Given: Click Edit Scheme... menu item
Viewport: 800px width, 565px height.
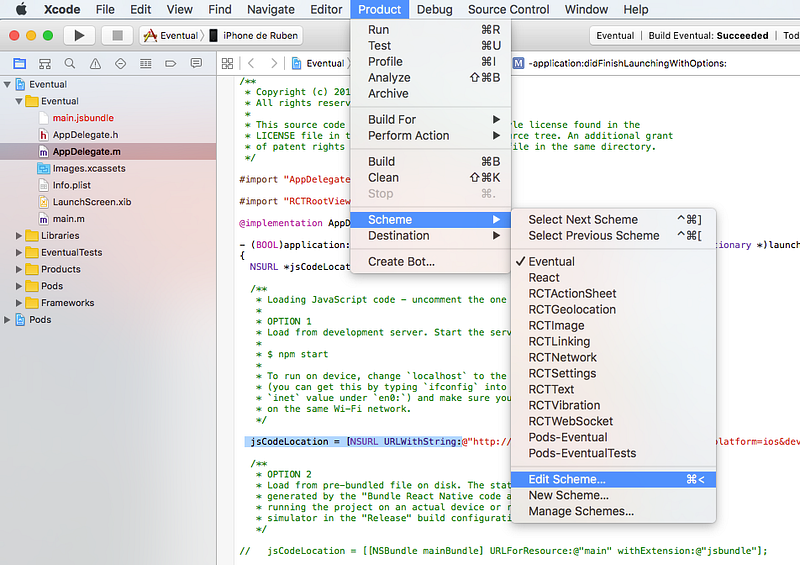Looking at the screenshot, I should pos(613,479).
